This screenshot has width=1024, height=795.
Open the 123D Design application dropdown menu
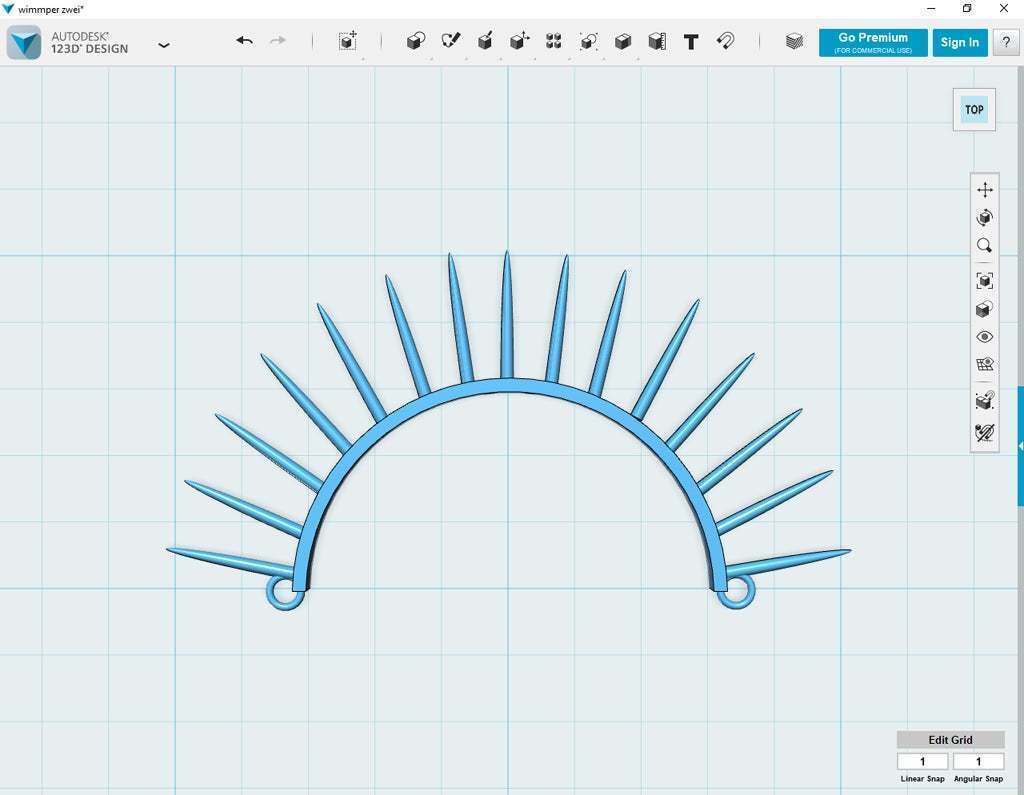click(164, 45)
